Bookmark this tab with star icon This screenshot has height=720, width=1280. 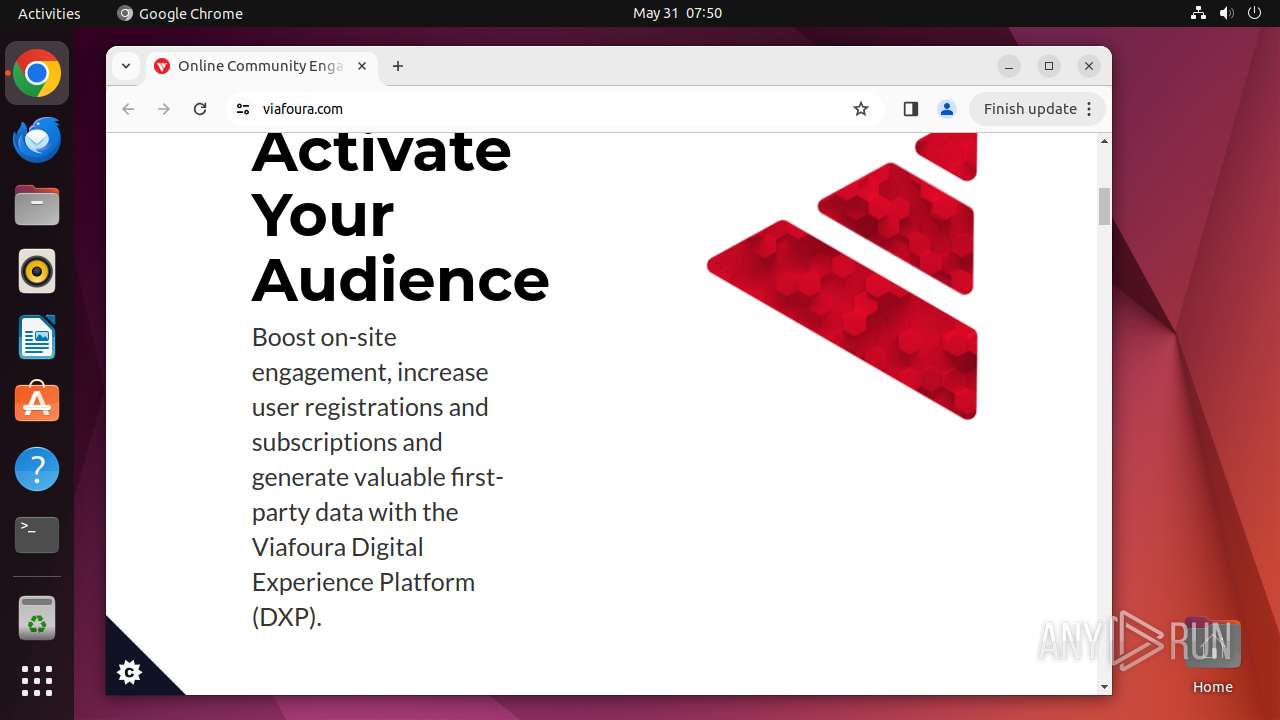tap(861, 109)
